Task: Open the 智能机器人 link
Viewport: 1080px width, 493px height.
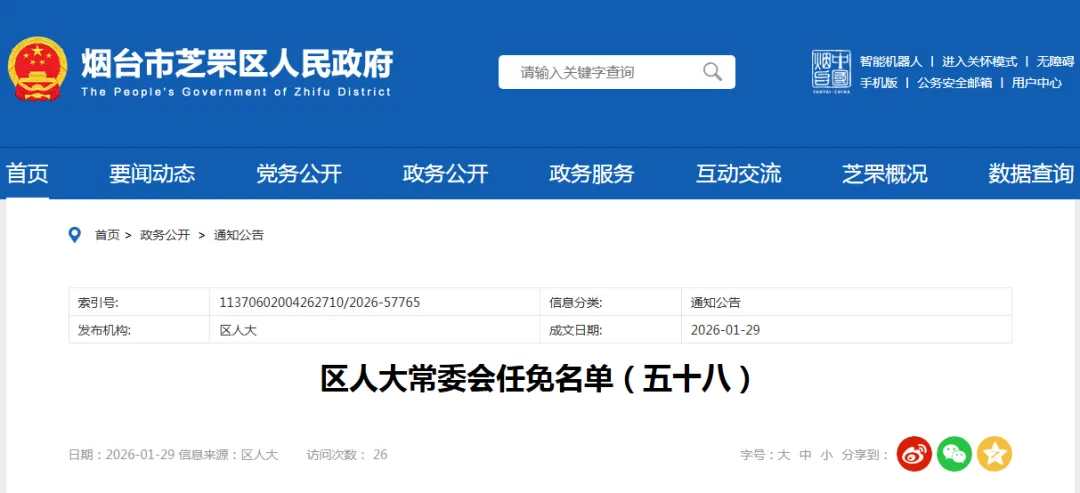Action: (891, 61)
